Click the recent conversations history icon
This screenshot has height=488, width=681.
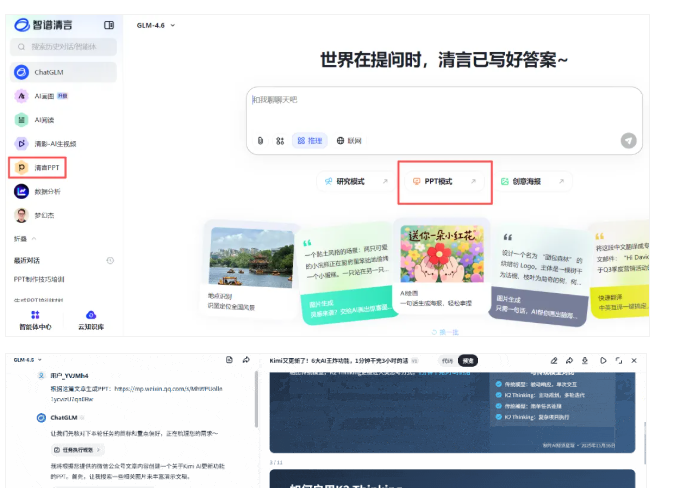pyautogui.click(x=110, y=260)
